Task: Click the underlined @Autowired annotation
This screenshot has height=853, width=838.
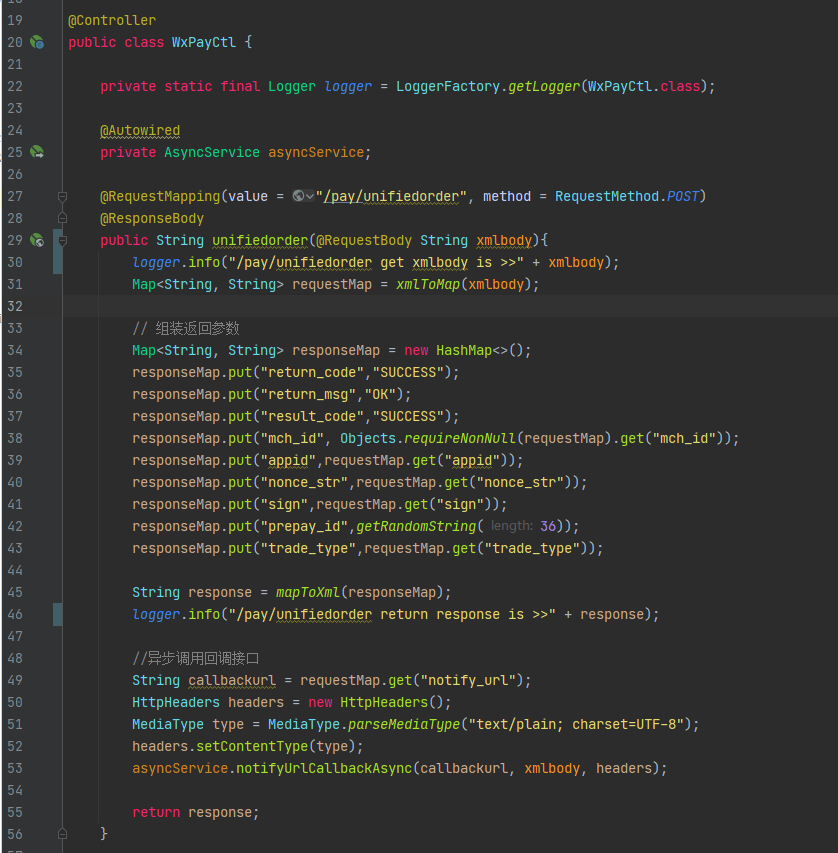Action: 139,130
